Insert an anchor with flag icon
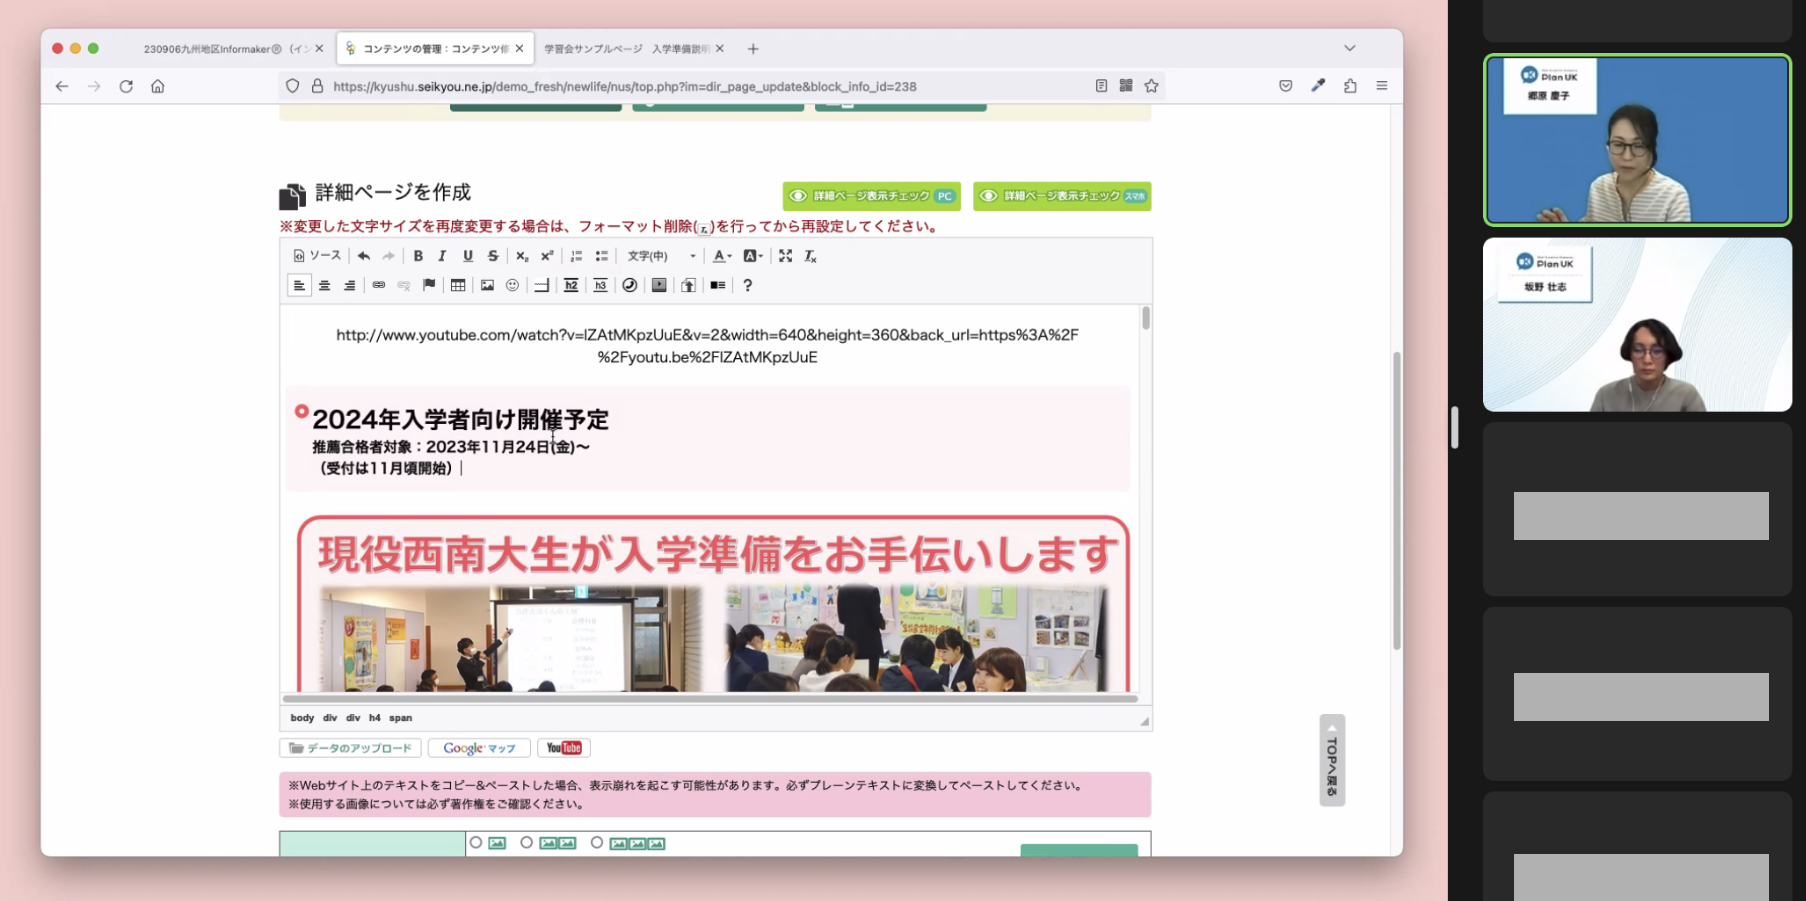 tap(428, 285)
